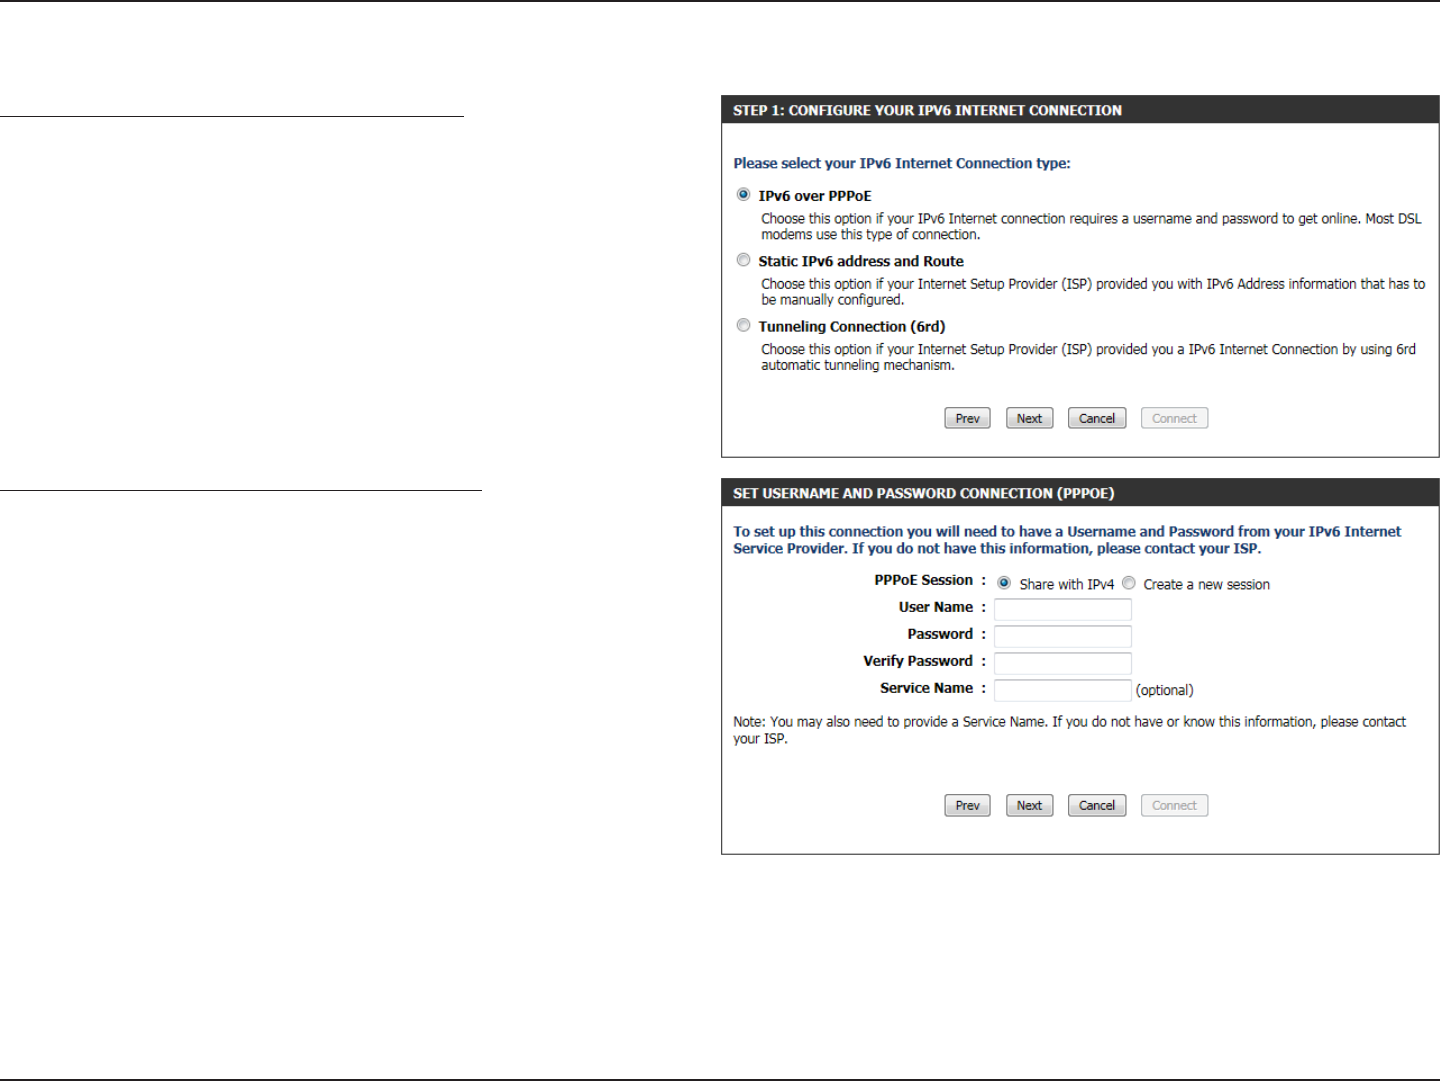Select Tunneling Connection (6rd) radio button

[x=743, y=325]
